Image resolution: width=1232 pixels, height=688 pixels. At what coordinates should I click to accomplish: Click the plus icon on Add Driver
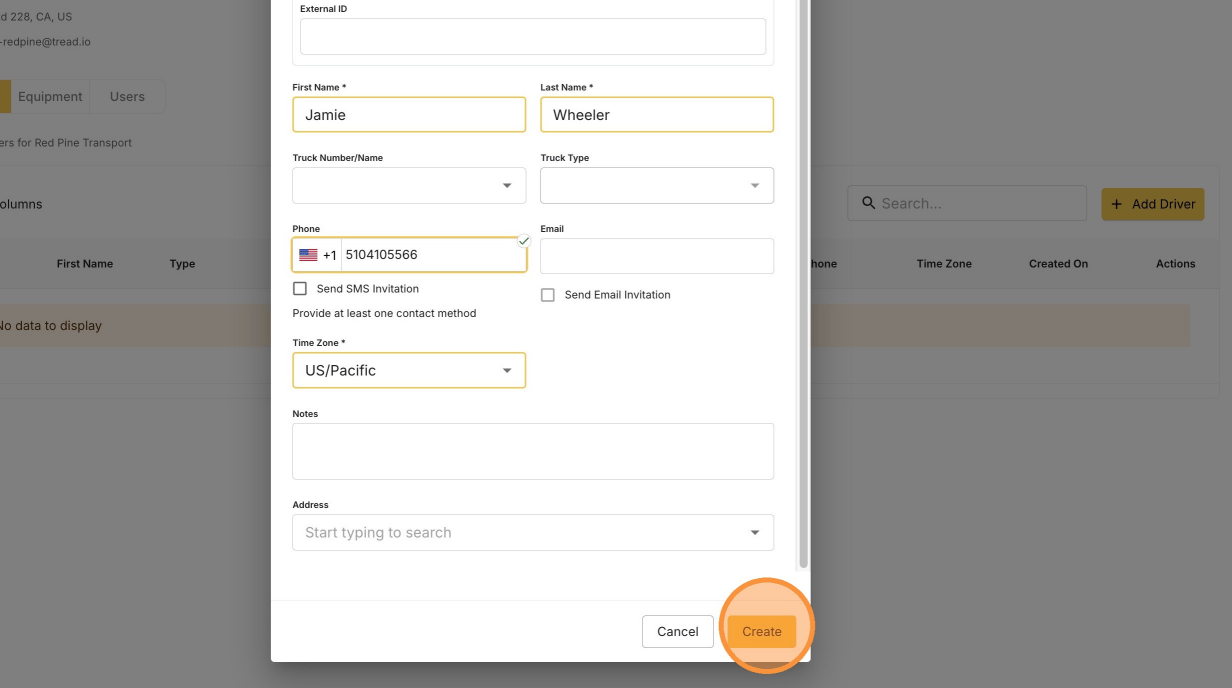1117,204
